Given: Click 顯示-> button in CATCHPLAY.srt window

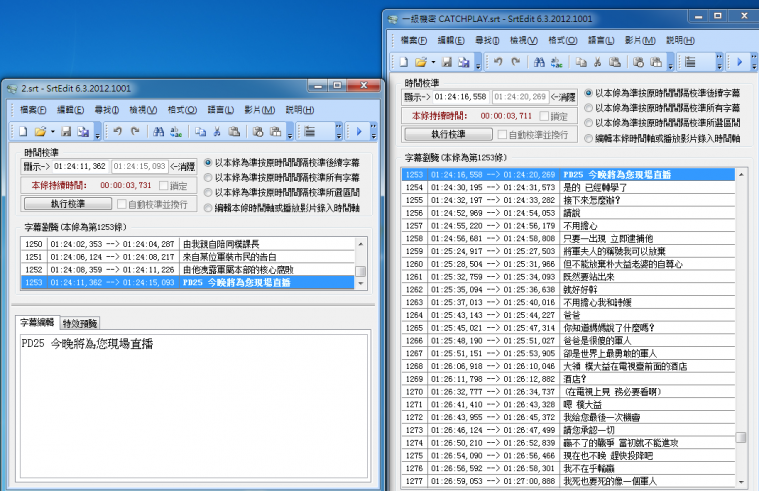Looking at the screenshot, I should (417, 97).
